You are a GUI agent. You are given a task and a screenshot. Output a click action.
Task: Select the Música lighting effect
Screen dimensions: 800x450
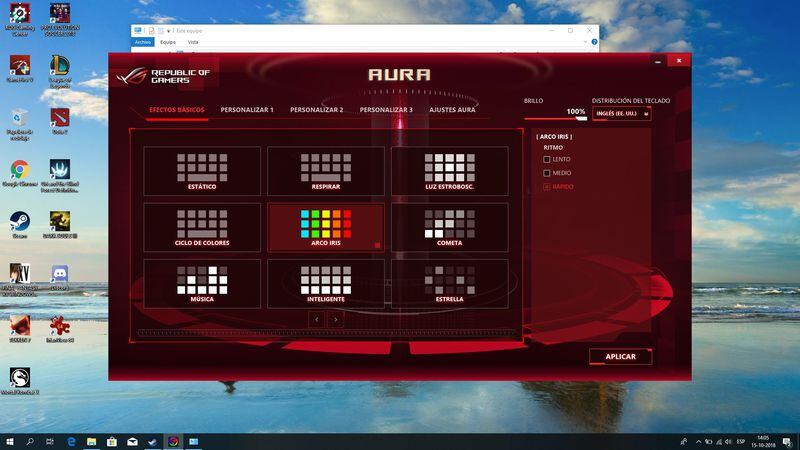click(x=202, y=284)
